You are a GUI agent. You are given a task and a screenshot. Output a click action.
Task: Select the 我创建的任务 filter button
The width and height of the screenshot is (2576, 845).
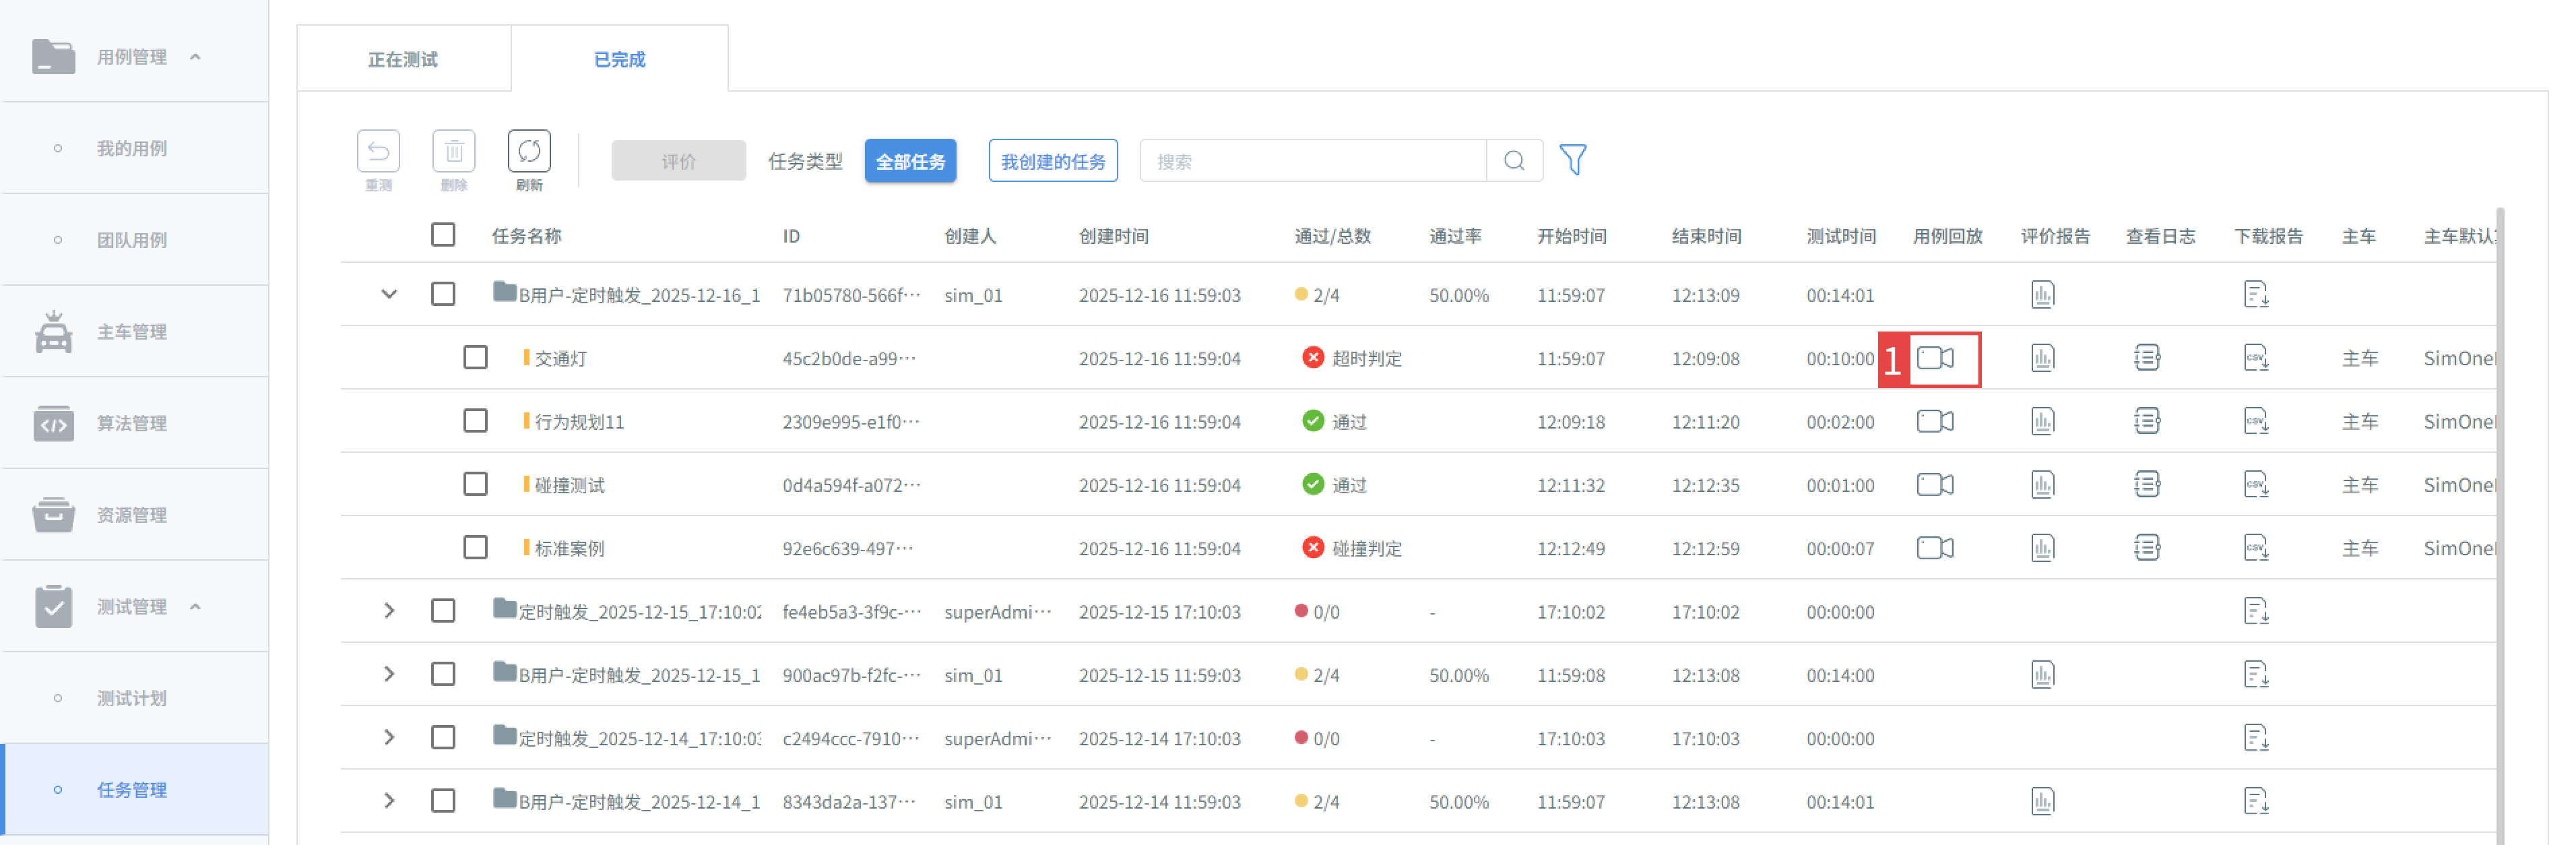coord(1053,161)
